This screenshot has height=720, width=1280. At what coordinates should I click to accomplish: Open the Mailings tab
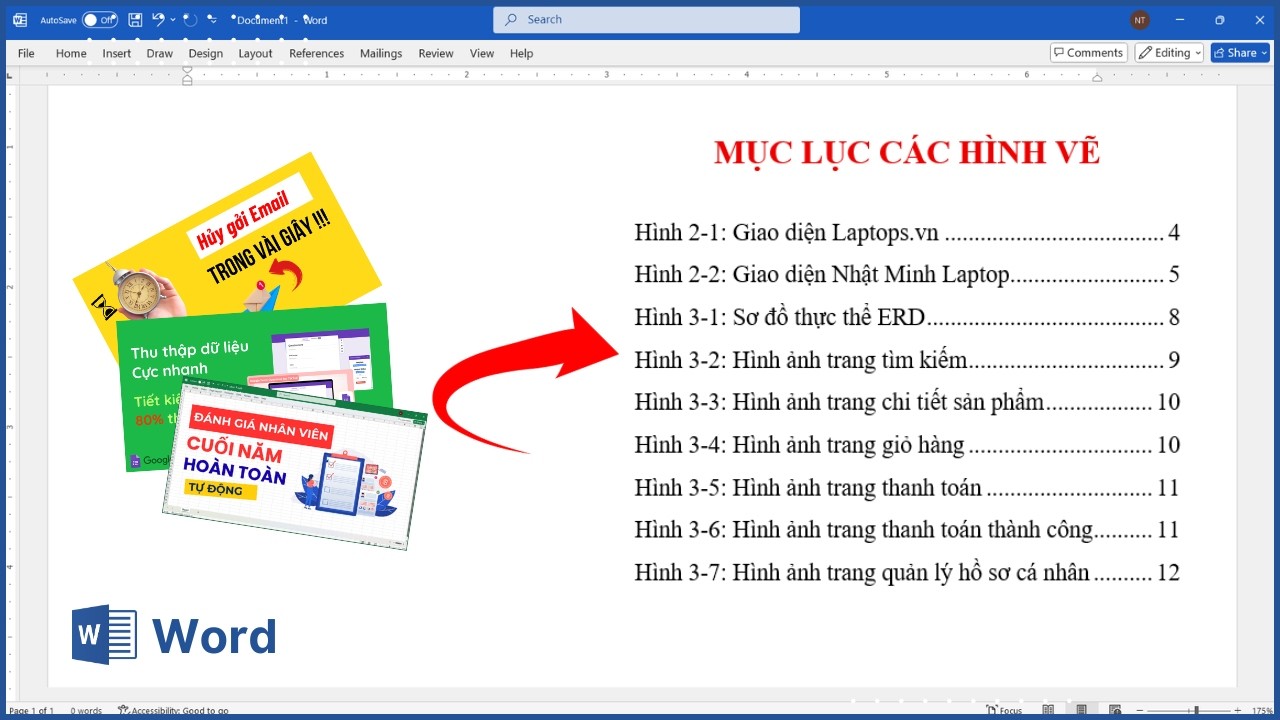(x=381, y=53)
